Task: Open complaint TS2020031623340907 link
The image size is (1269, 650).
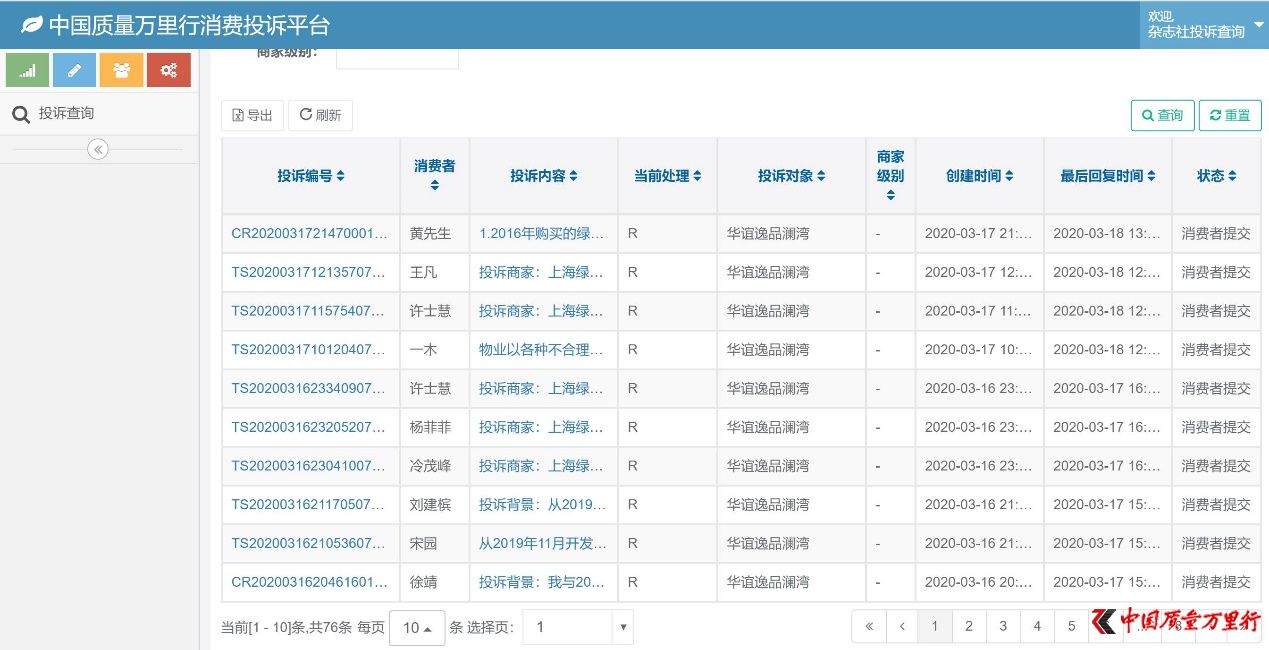Action: point(310,388)
